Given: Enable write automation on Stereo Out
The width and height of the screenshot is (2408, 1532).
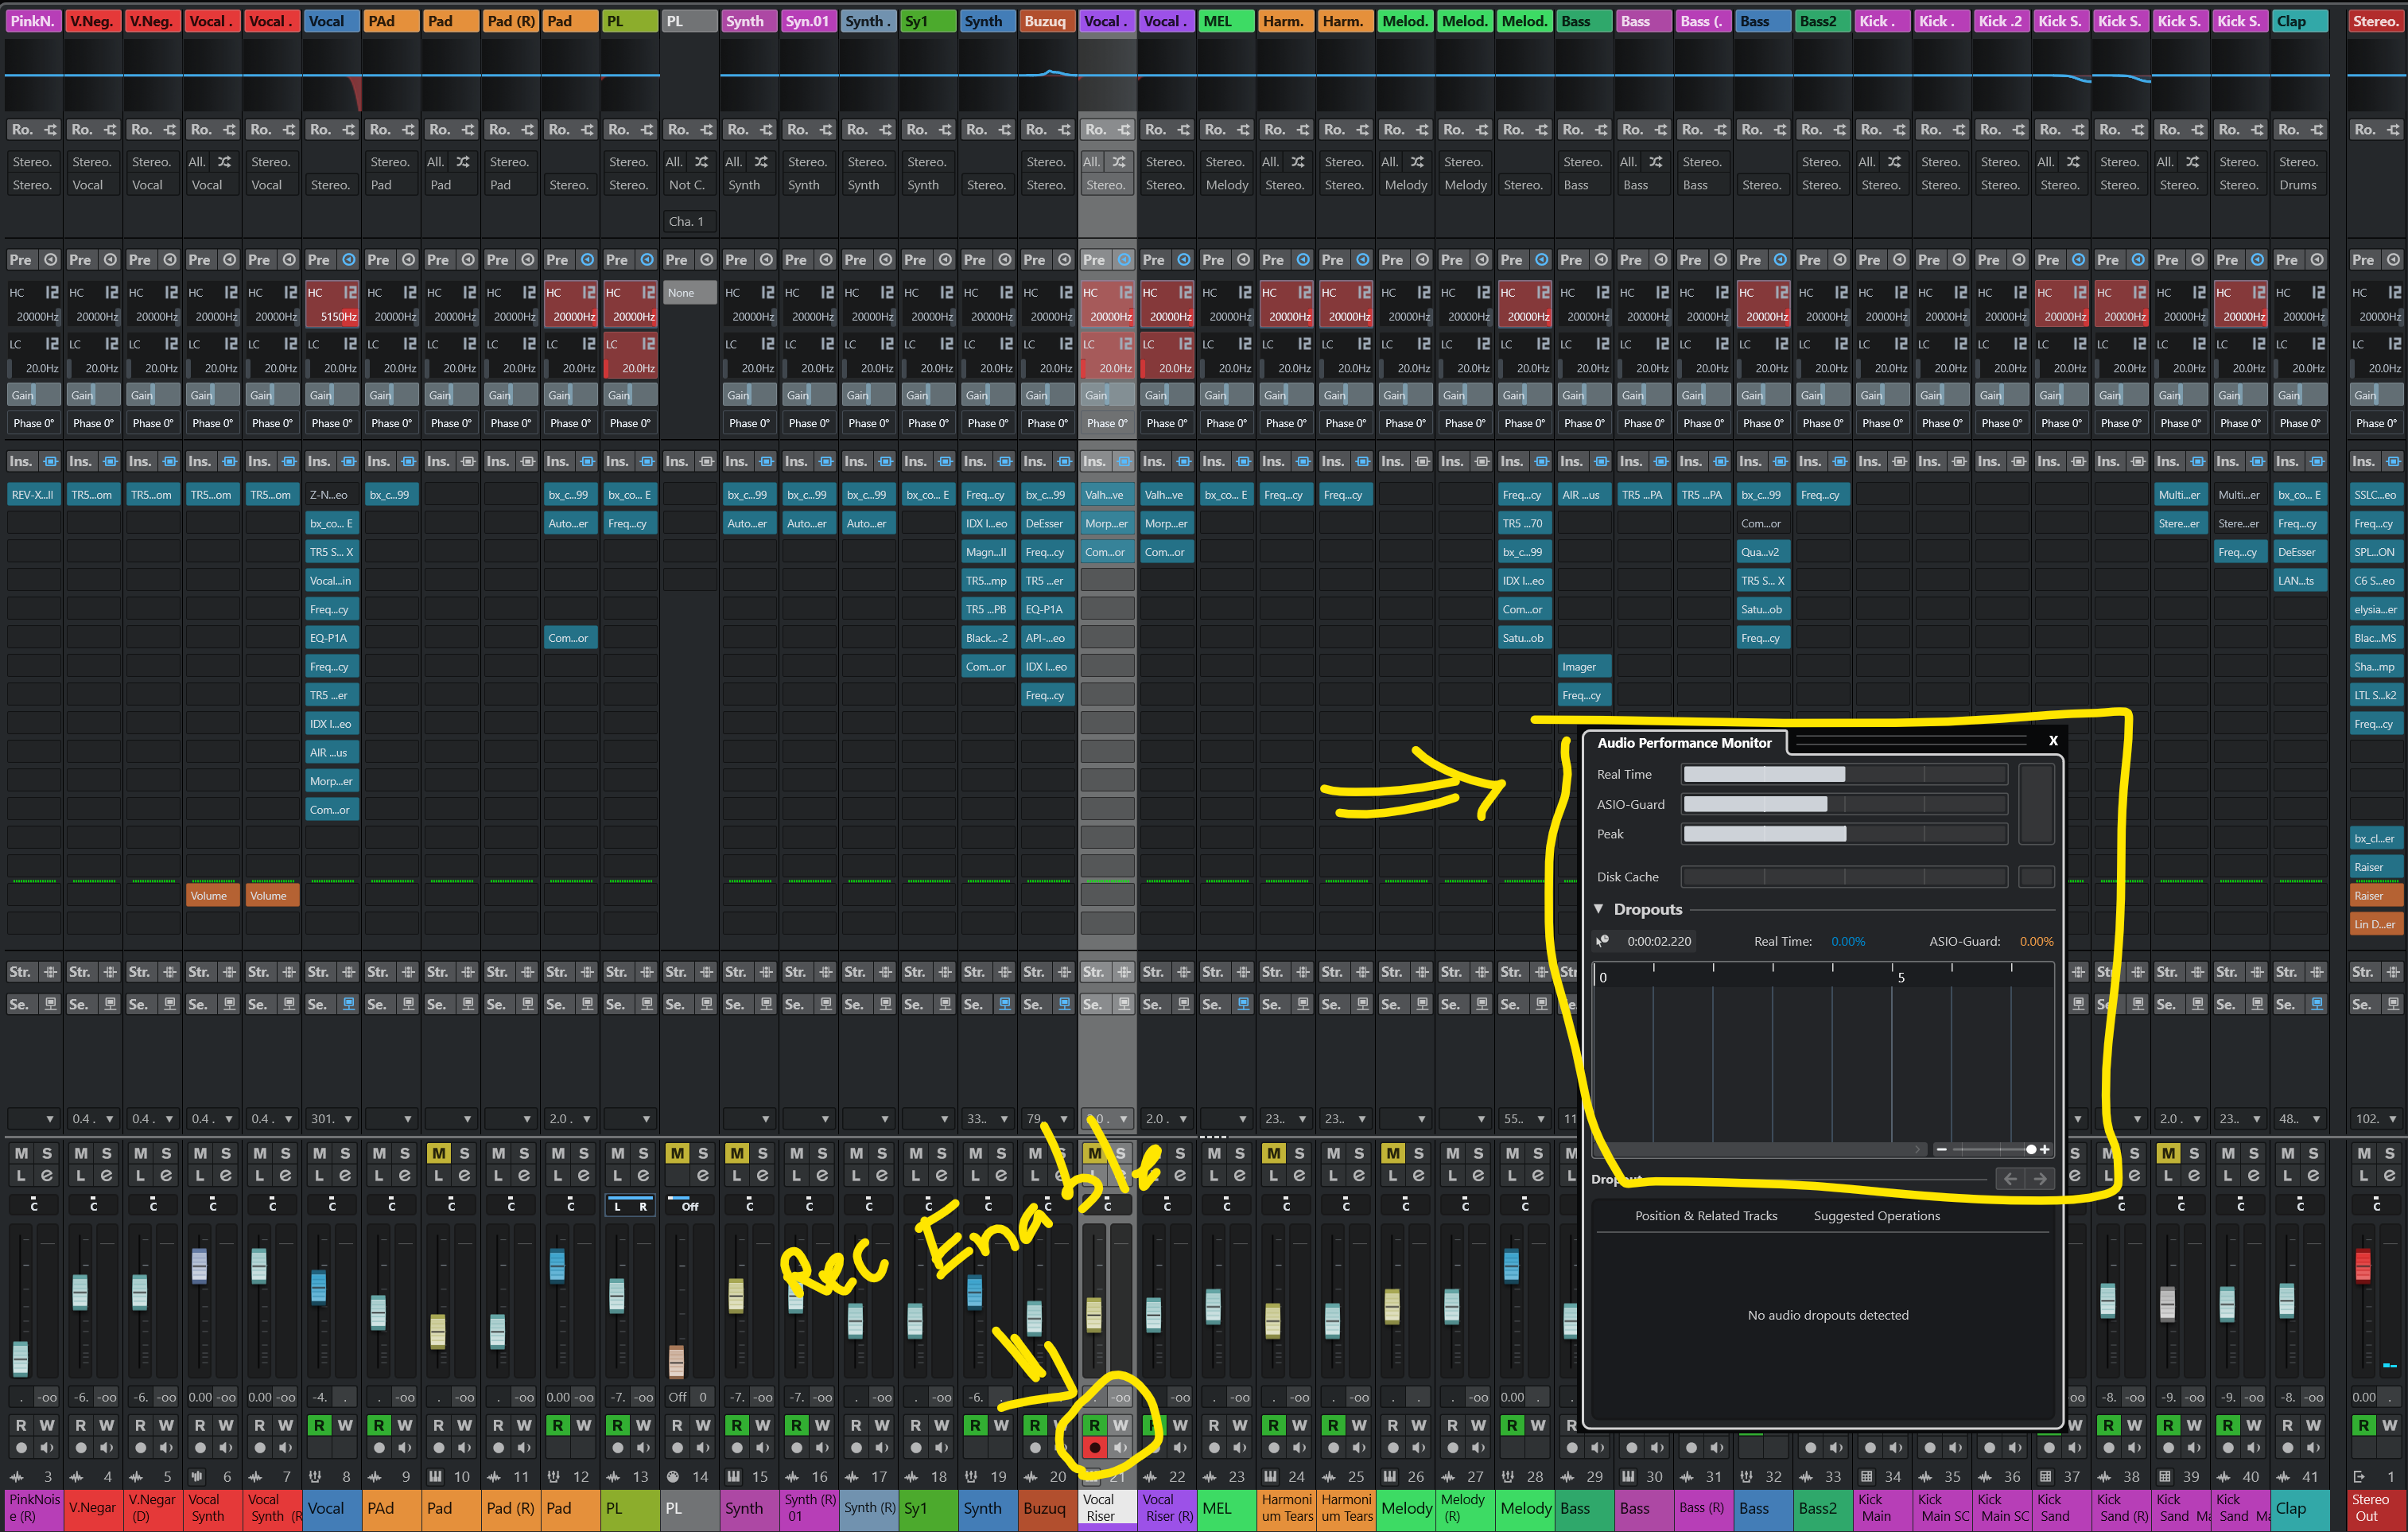Looking at the screenshot, I should [x=2389, y=1425].
